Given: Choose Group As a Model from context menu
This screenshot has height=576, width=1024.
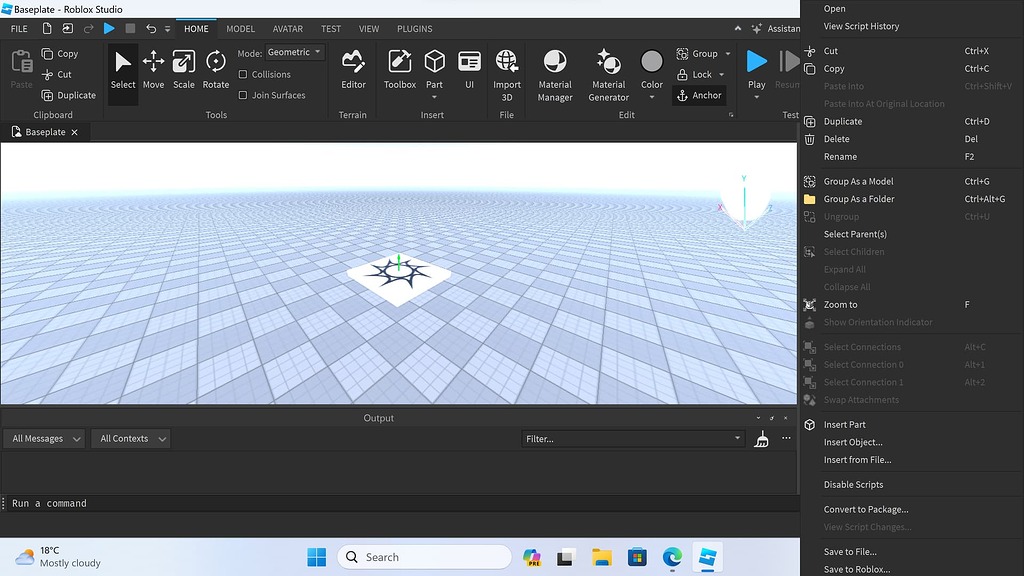Looking at the screenshot, I should 858,182.
